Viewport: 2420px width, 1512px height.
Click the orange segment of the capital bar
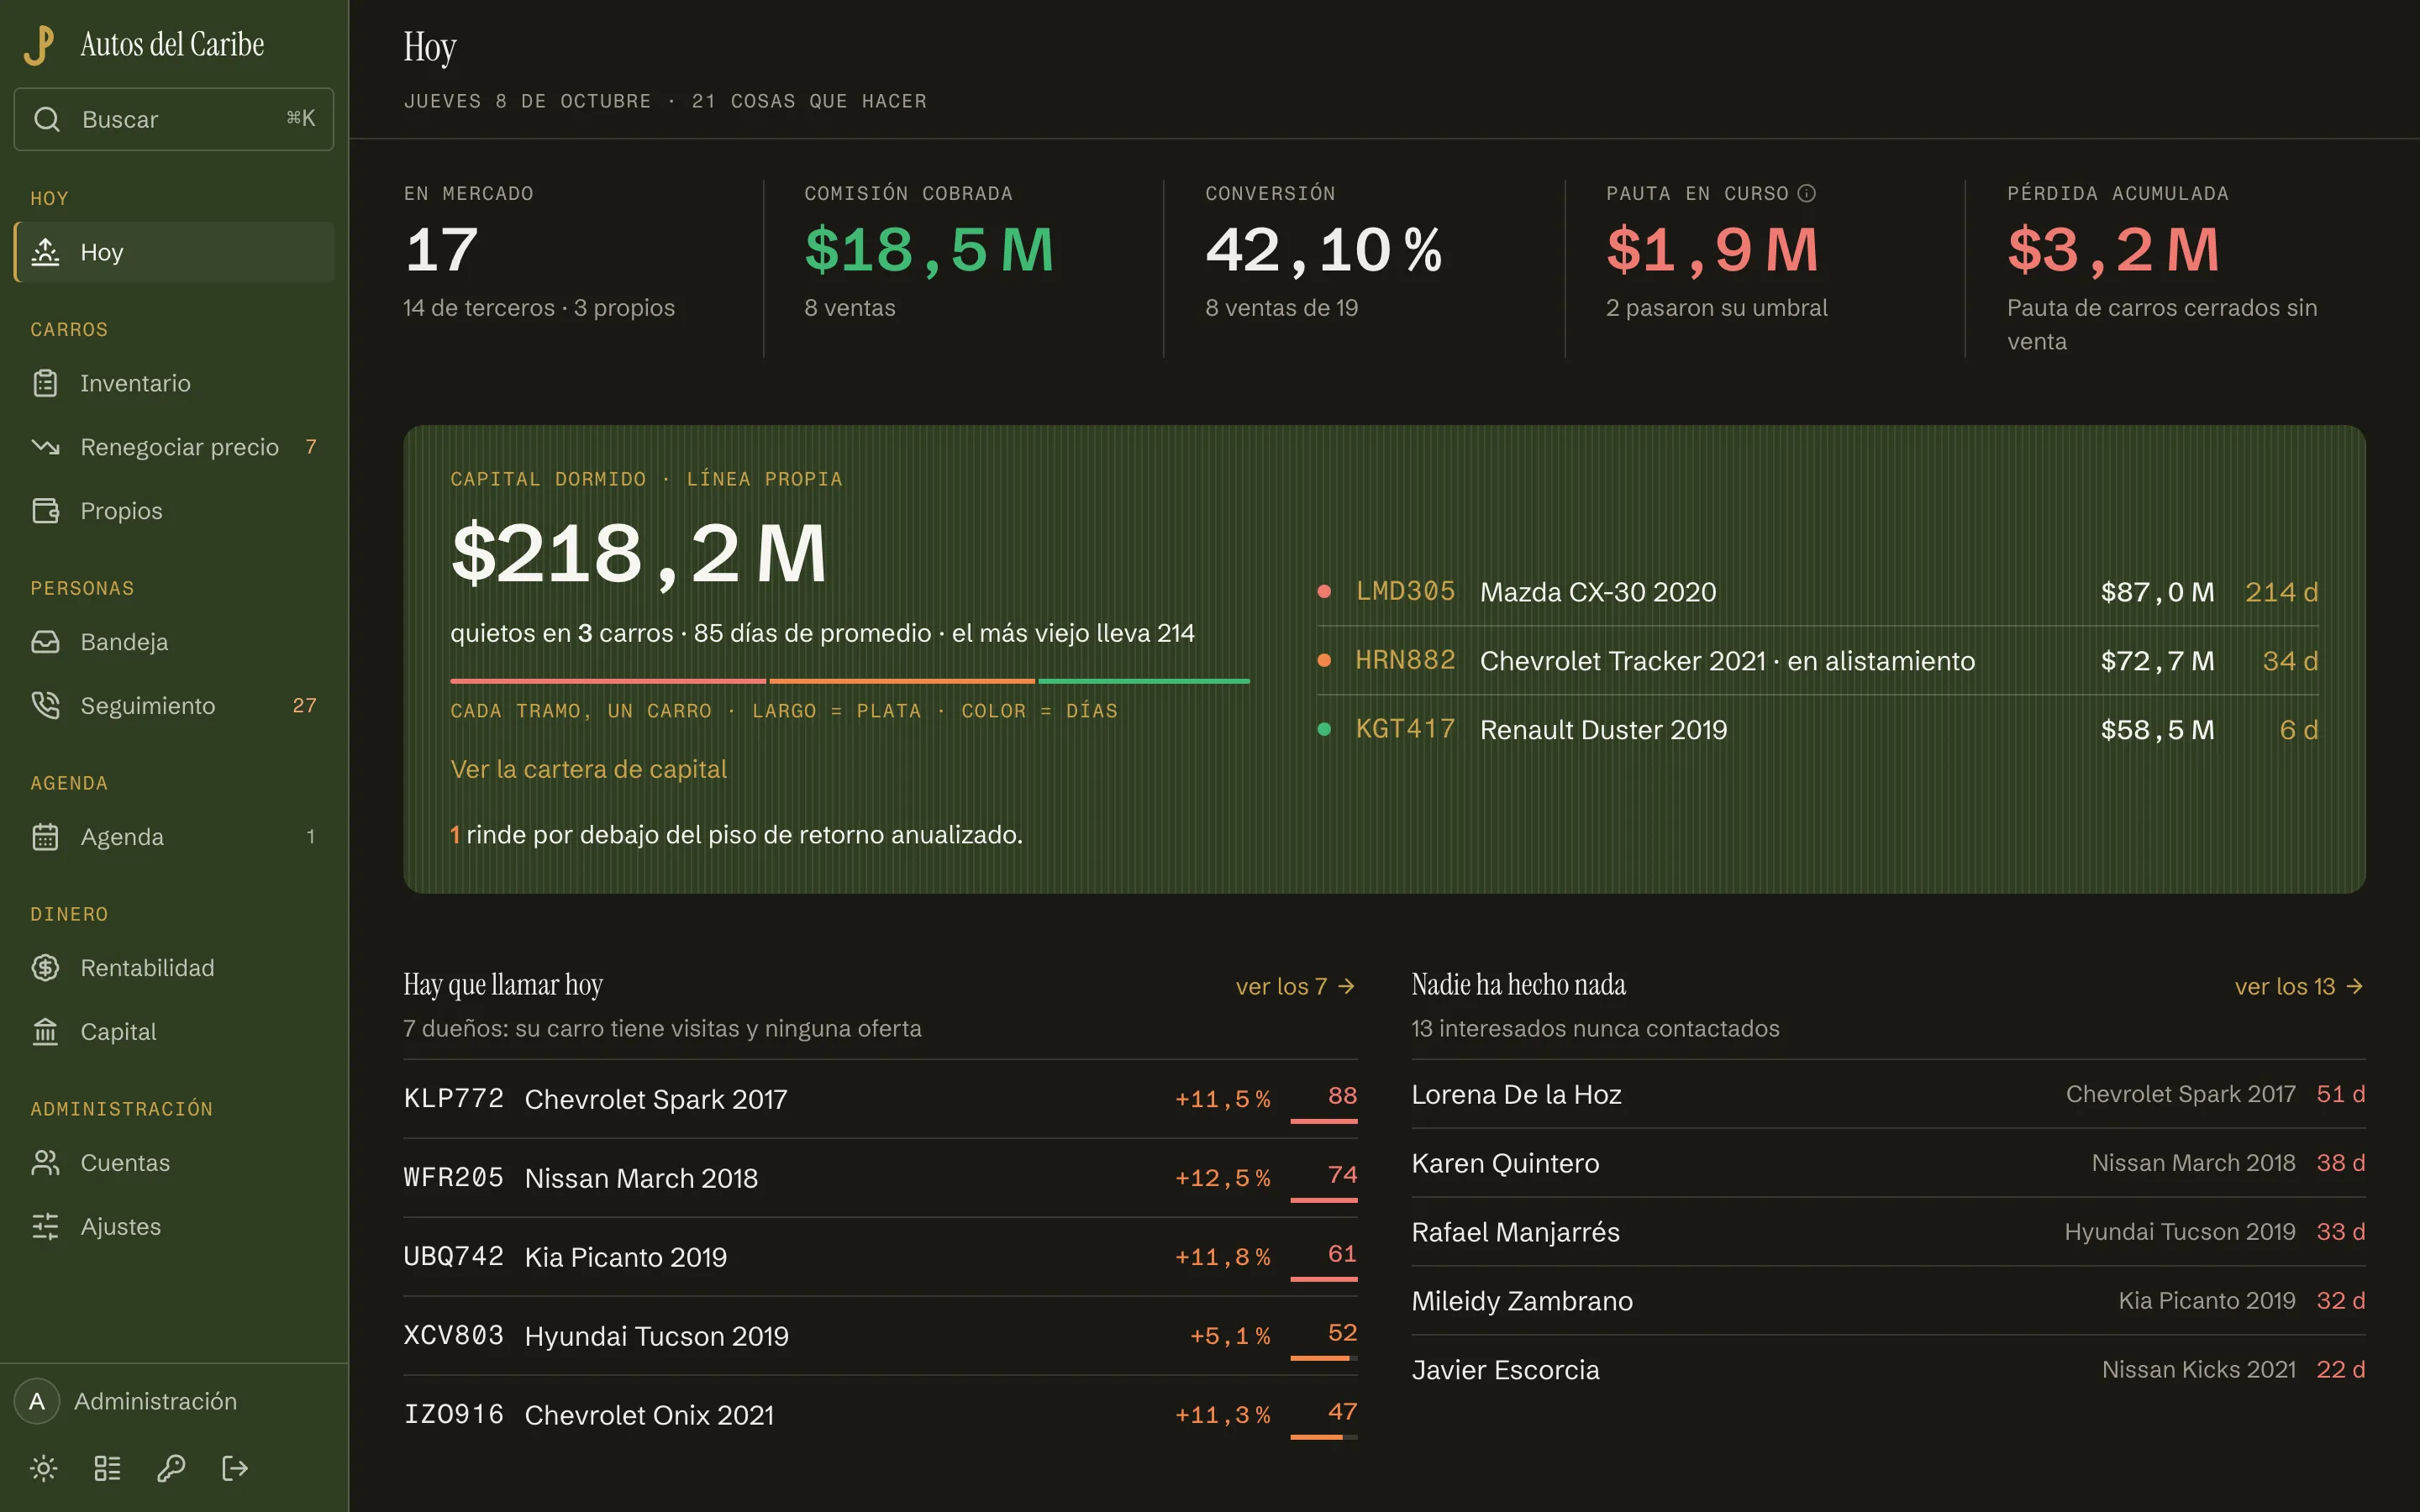(x=902, y=681)
